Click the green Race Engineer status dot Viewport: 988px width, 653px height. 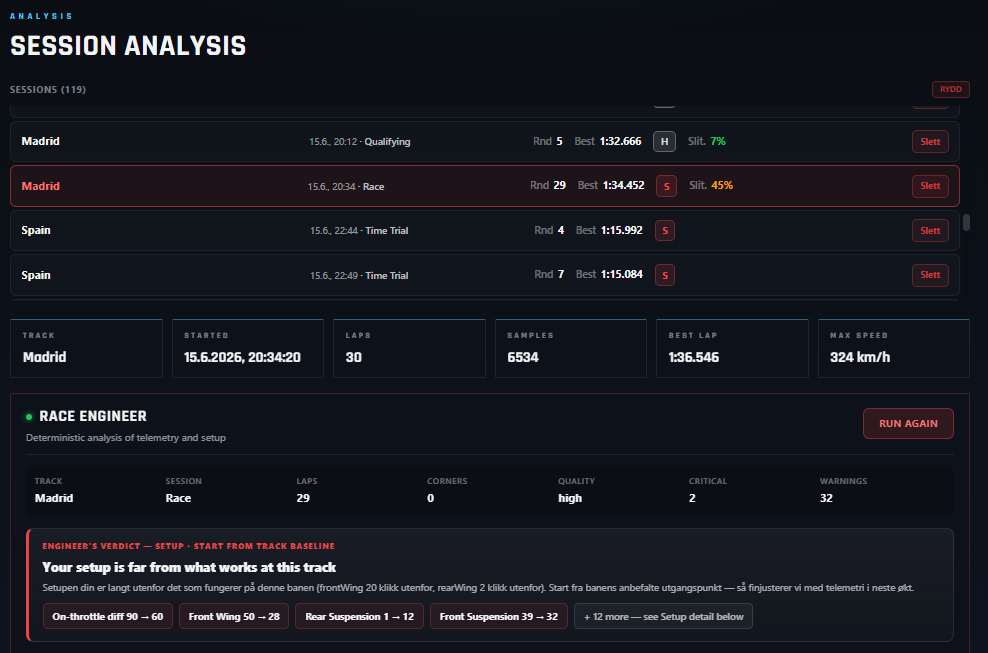29,417
